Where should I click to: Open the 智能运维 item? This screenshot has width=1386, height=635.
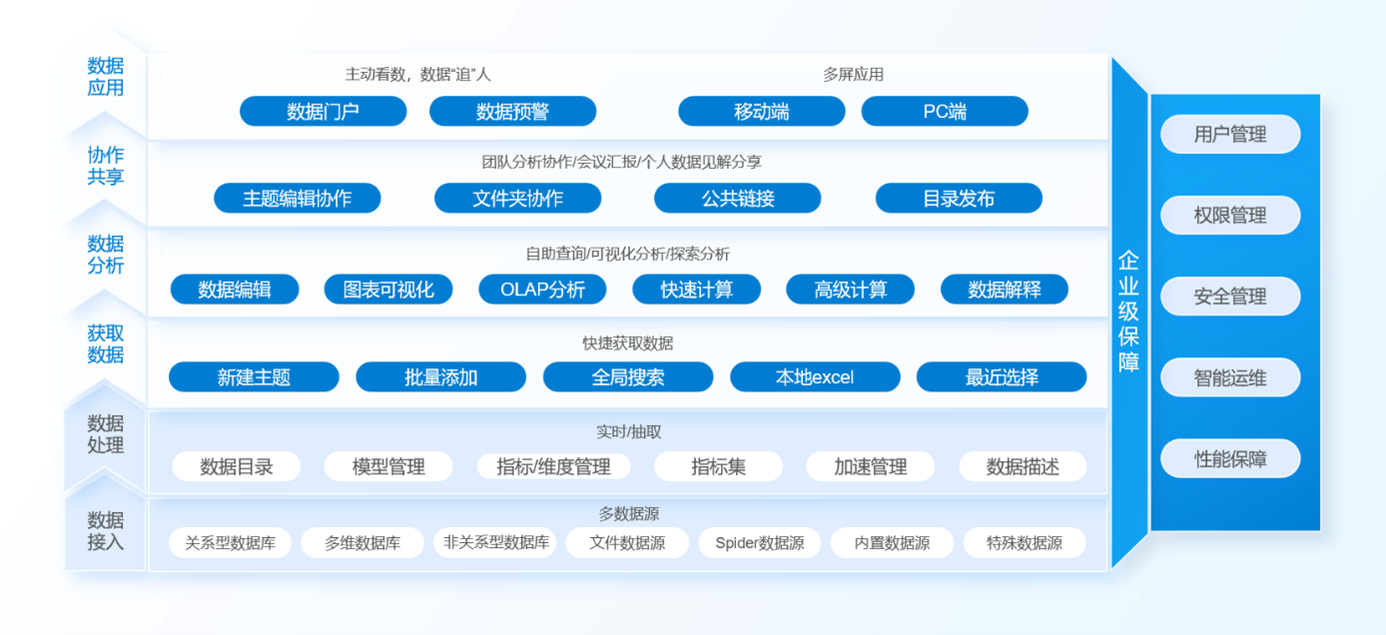click(x=1231, y=378)
